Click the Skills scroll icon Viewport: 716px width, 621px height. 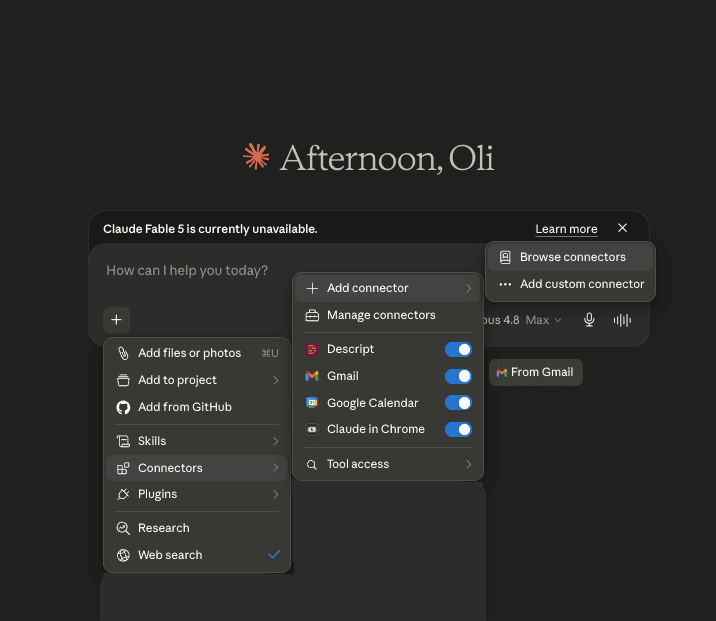pos(123,441)
